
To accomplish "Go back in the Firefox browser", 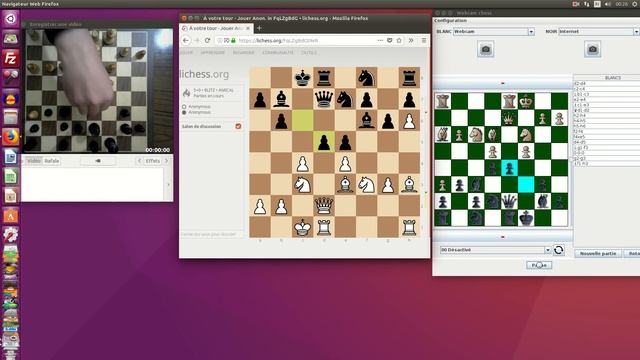I will pyautogui.click(x=186, y=40).
